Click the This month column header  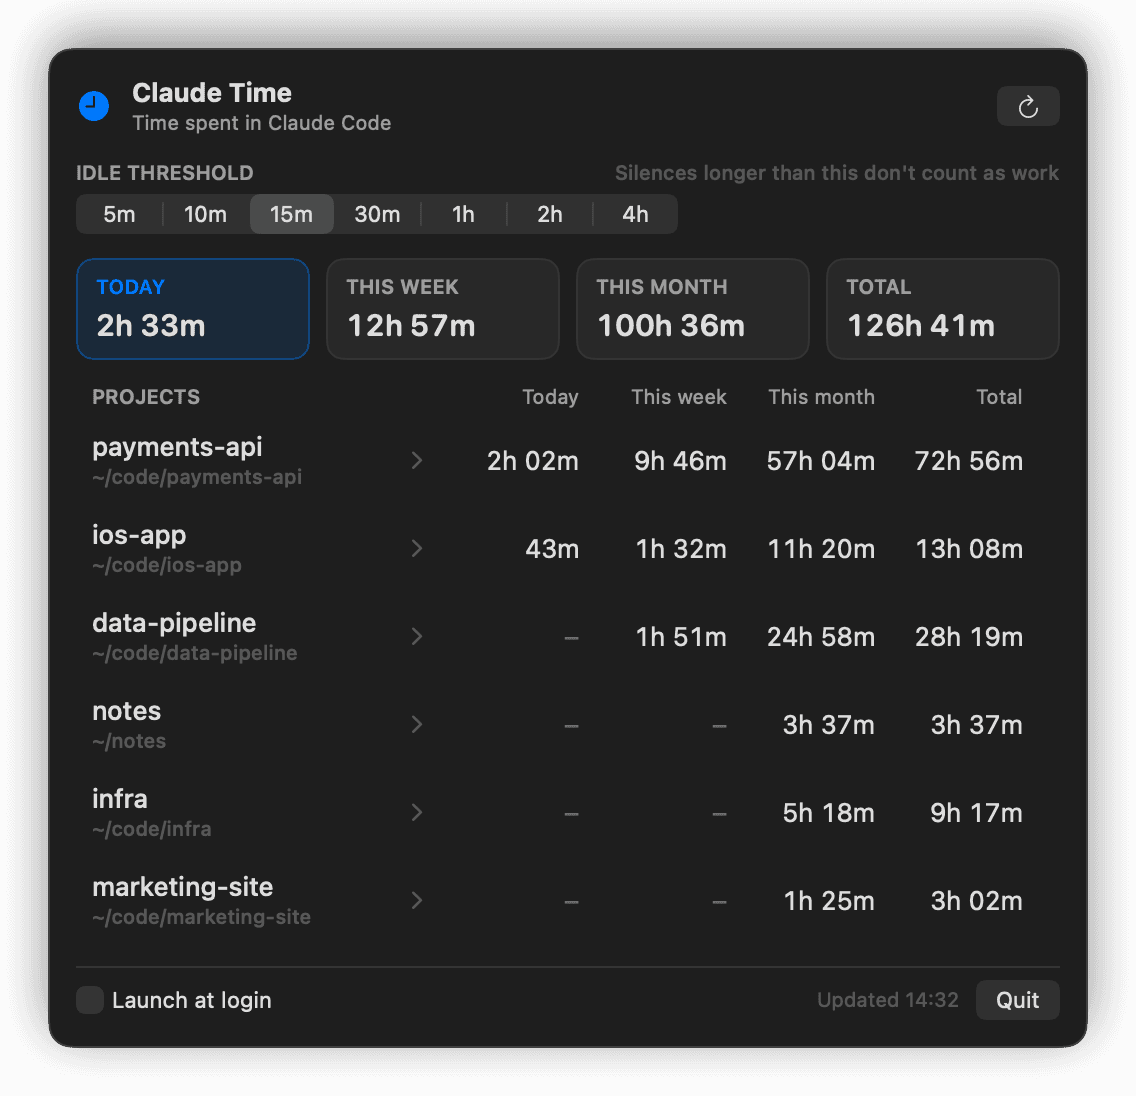(x=822, y=397)
